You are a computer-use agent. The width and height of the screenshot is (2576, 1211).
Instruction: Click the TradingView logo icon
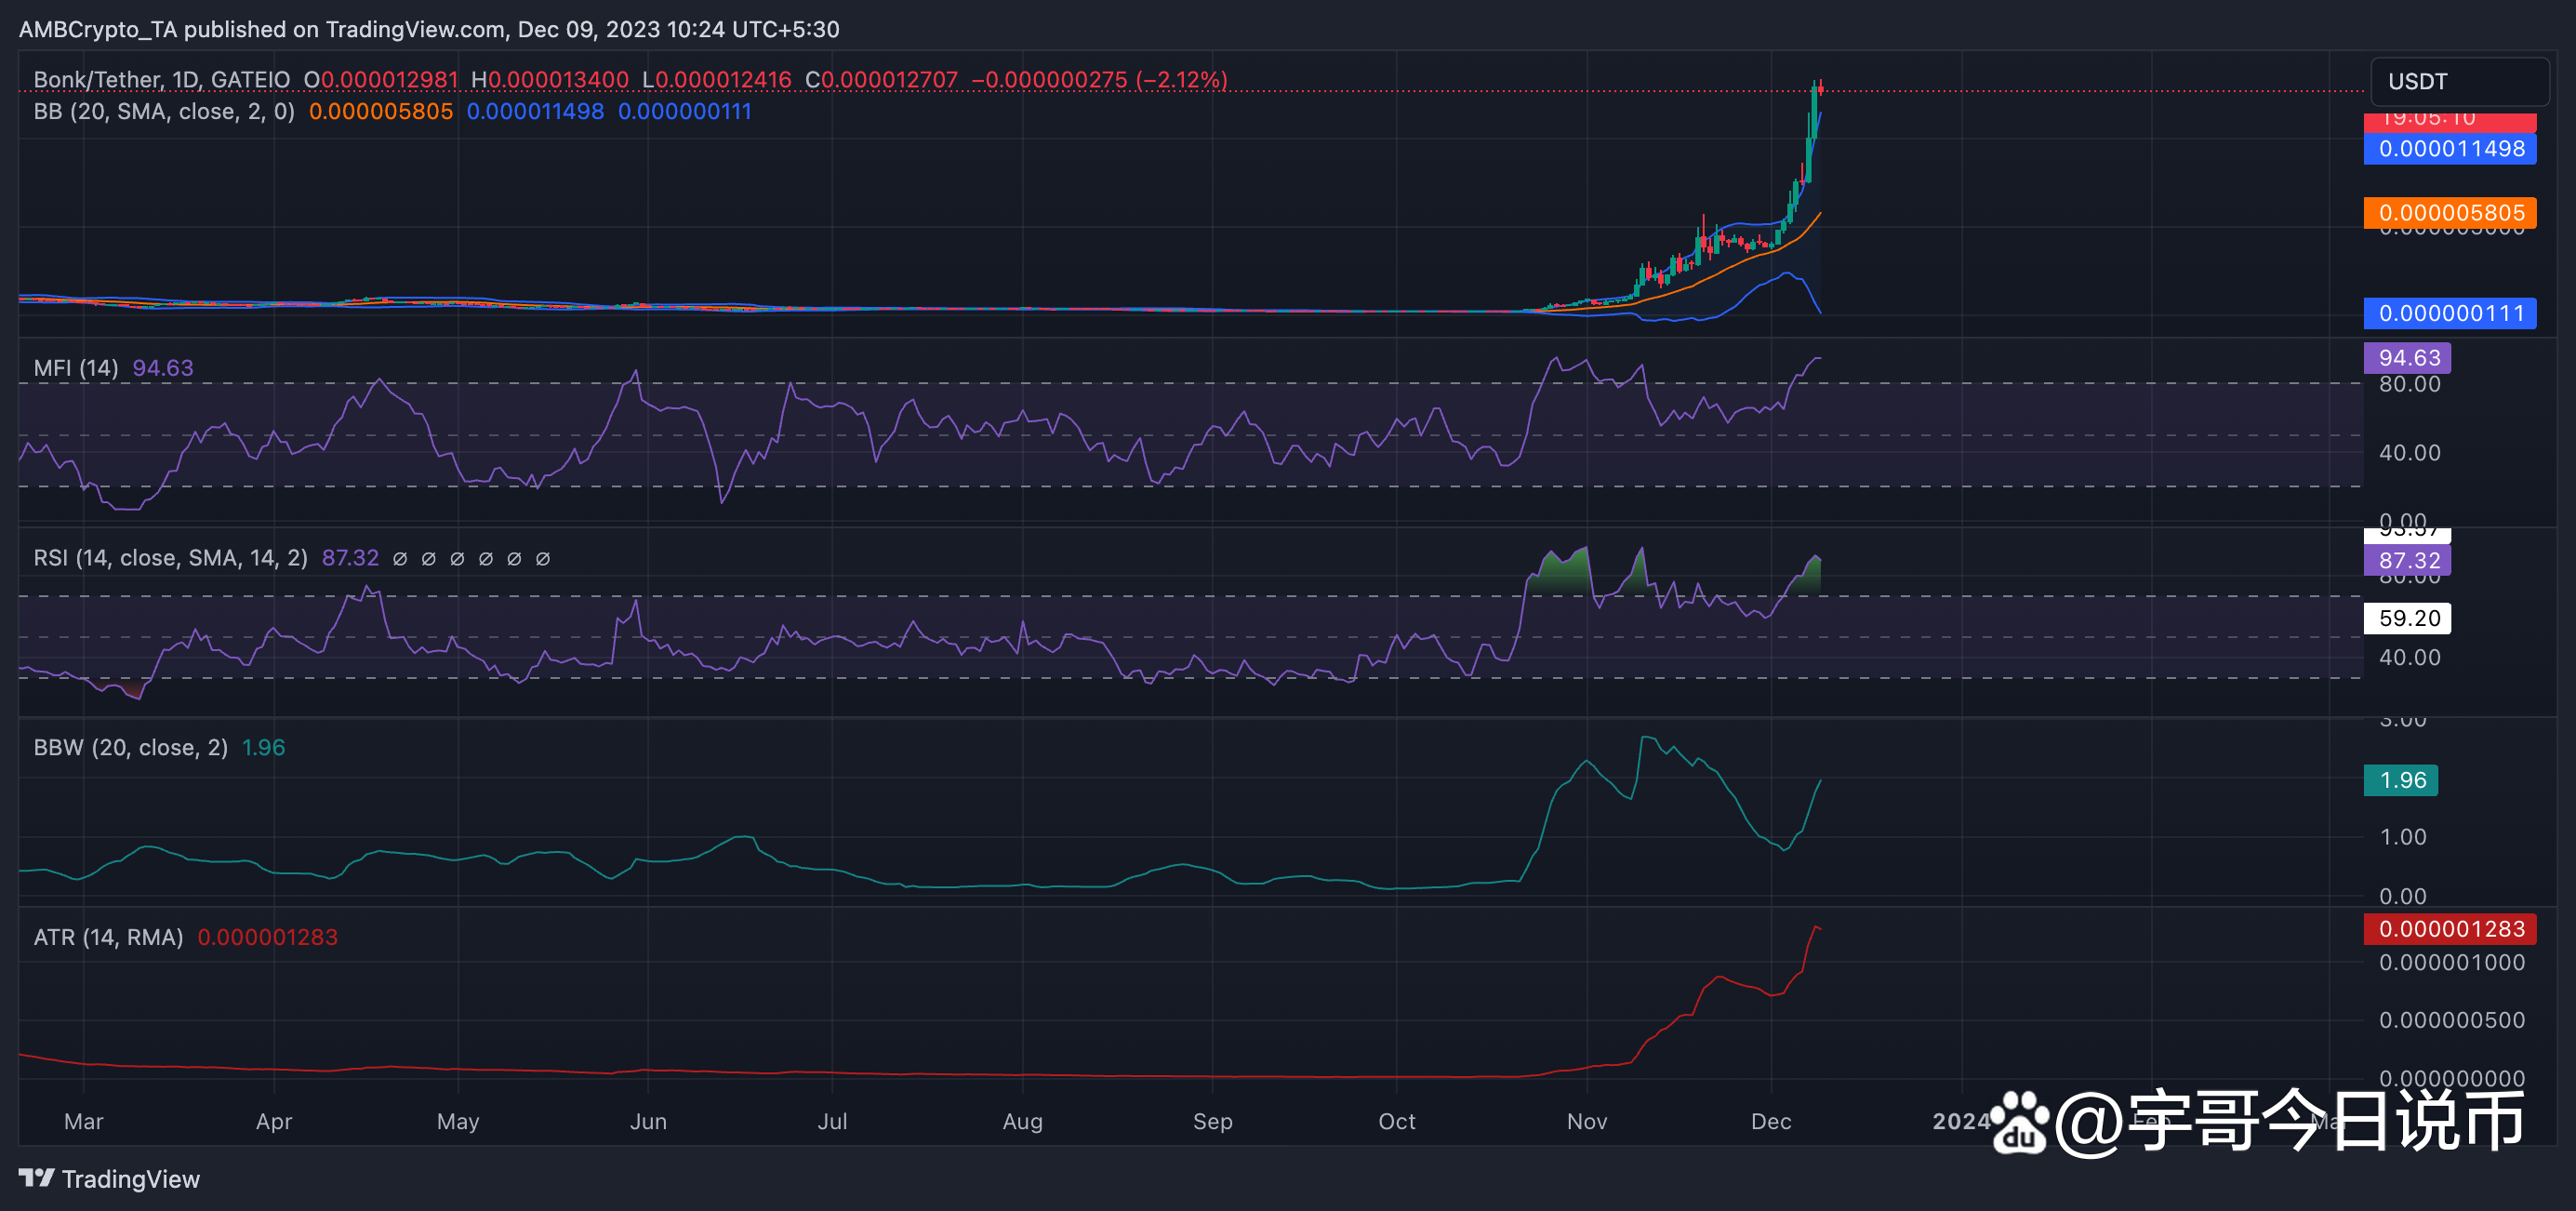click(37, 1178)
